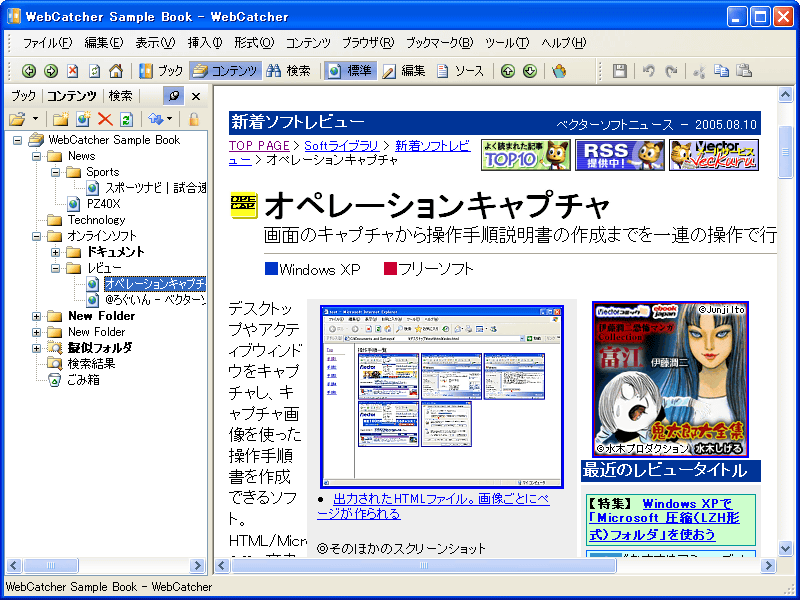This screenshot has height=600, width=800.
Task: Click the refresh icon in panel toolbar
Action: tap(127, 119)
